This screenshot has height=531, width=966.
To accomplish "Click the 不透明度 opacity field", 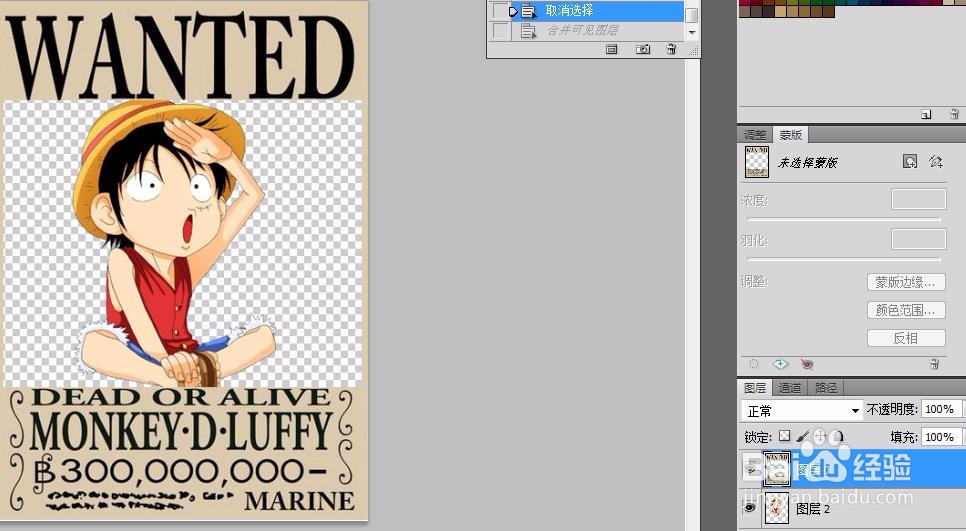I will [x=941, y=409].
